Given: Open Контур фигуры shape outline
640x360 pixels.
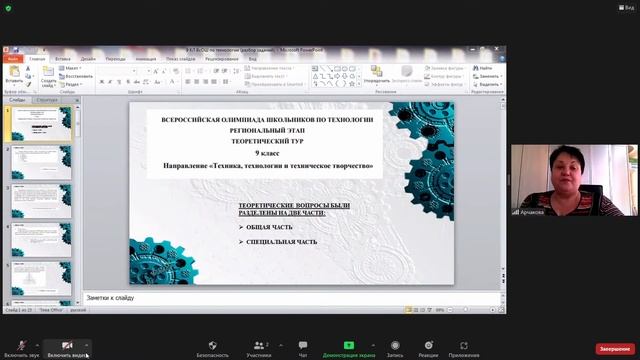Looking at the screenshot, I should coord(444,76).
